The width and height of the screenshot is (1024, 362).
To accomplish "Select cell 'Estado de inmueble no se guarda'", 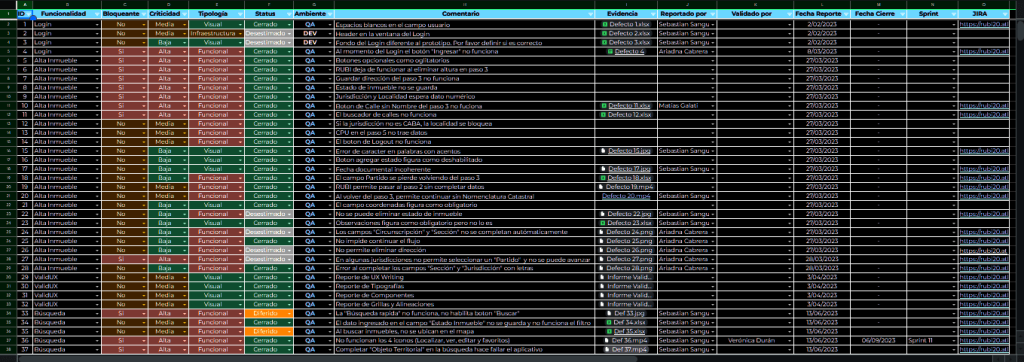I will [464, 88].
